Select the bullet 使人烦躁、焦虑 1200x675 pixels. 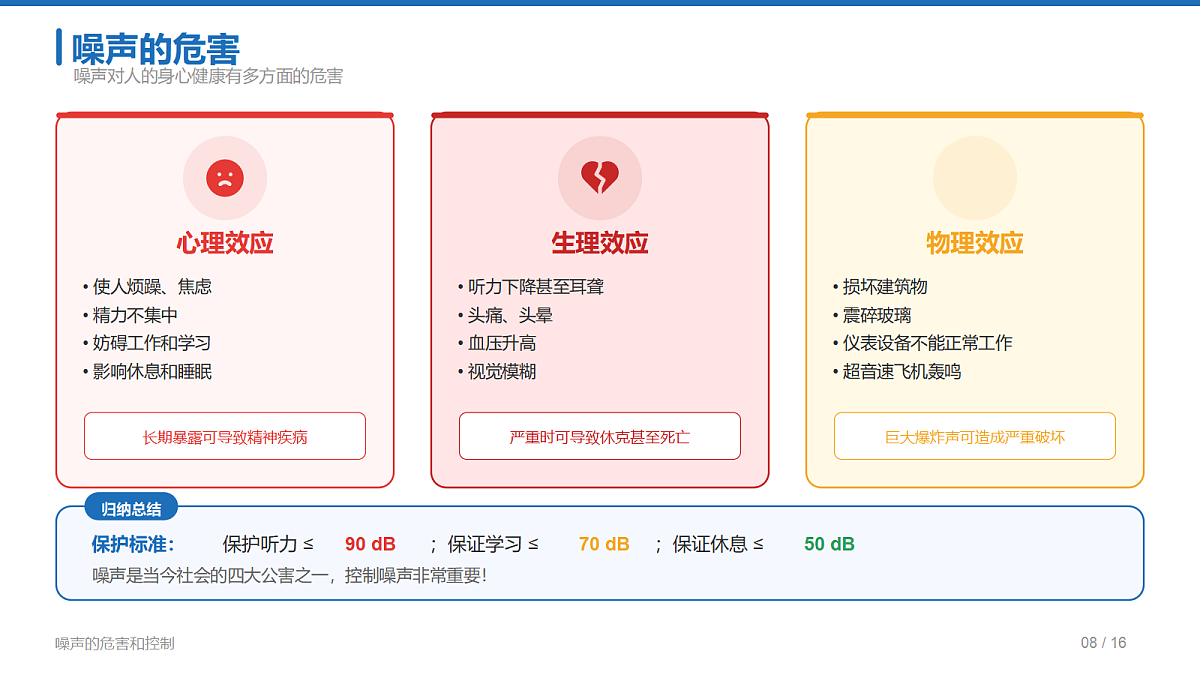(x=147, y=287)
